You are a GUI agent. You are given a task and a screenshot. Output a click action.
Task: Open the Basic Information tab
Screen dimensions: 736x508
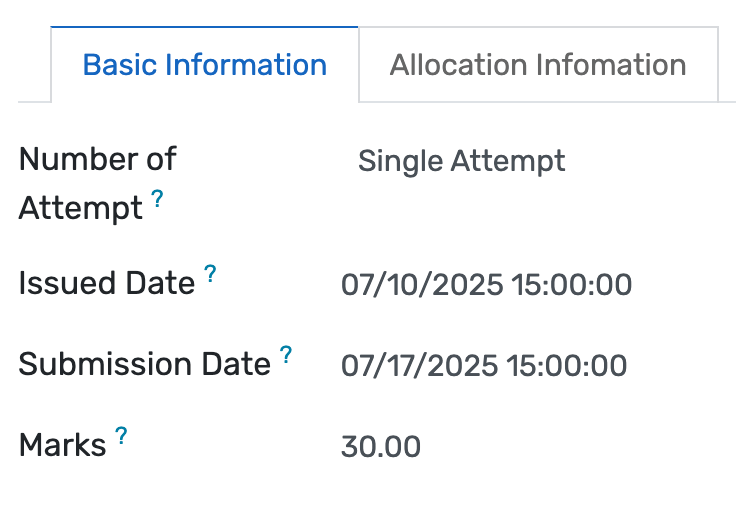pos(204,65)
